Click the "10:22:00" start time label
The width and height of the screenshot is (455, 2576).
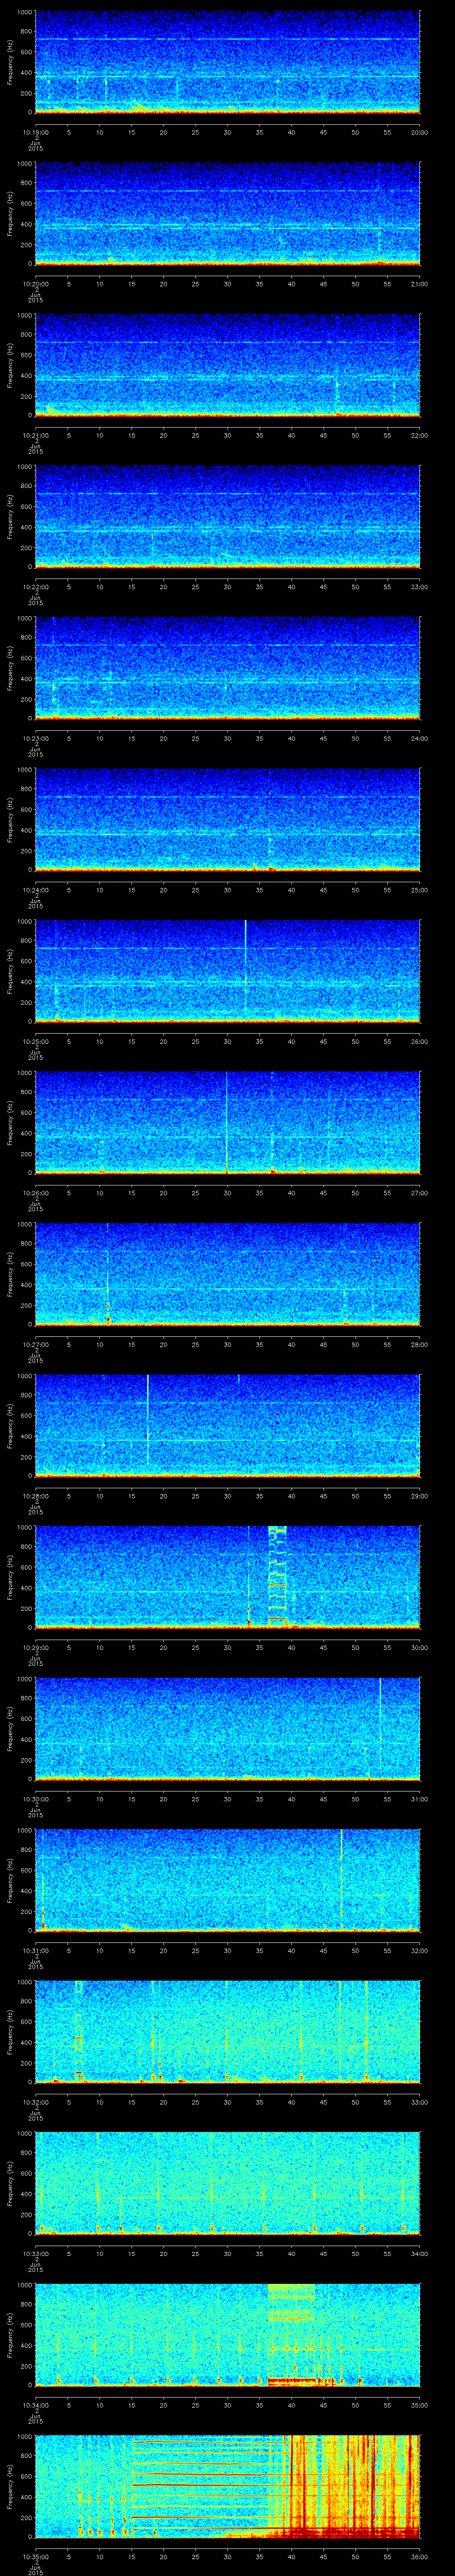[35, 587]
